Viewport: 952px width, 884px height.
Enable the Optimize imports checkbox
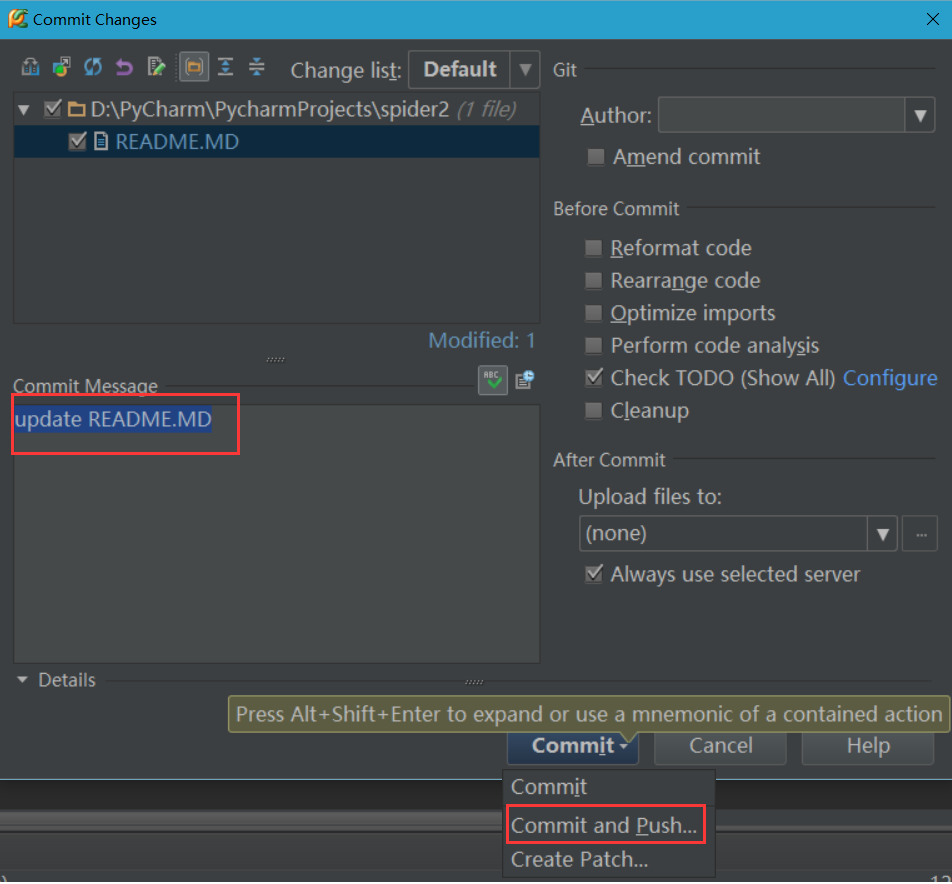[593, 313]
